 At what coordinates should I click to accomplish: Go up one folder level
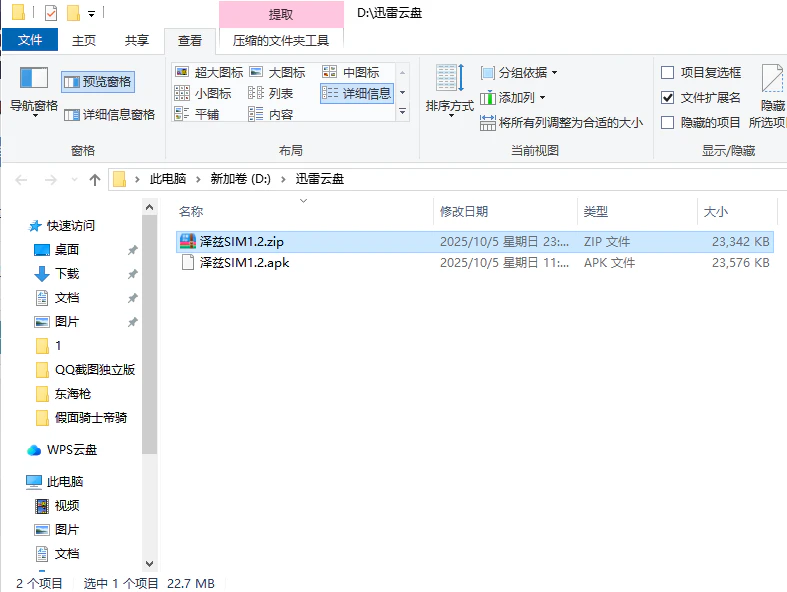(95, 179)
